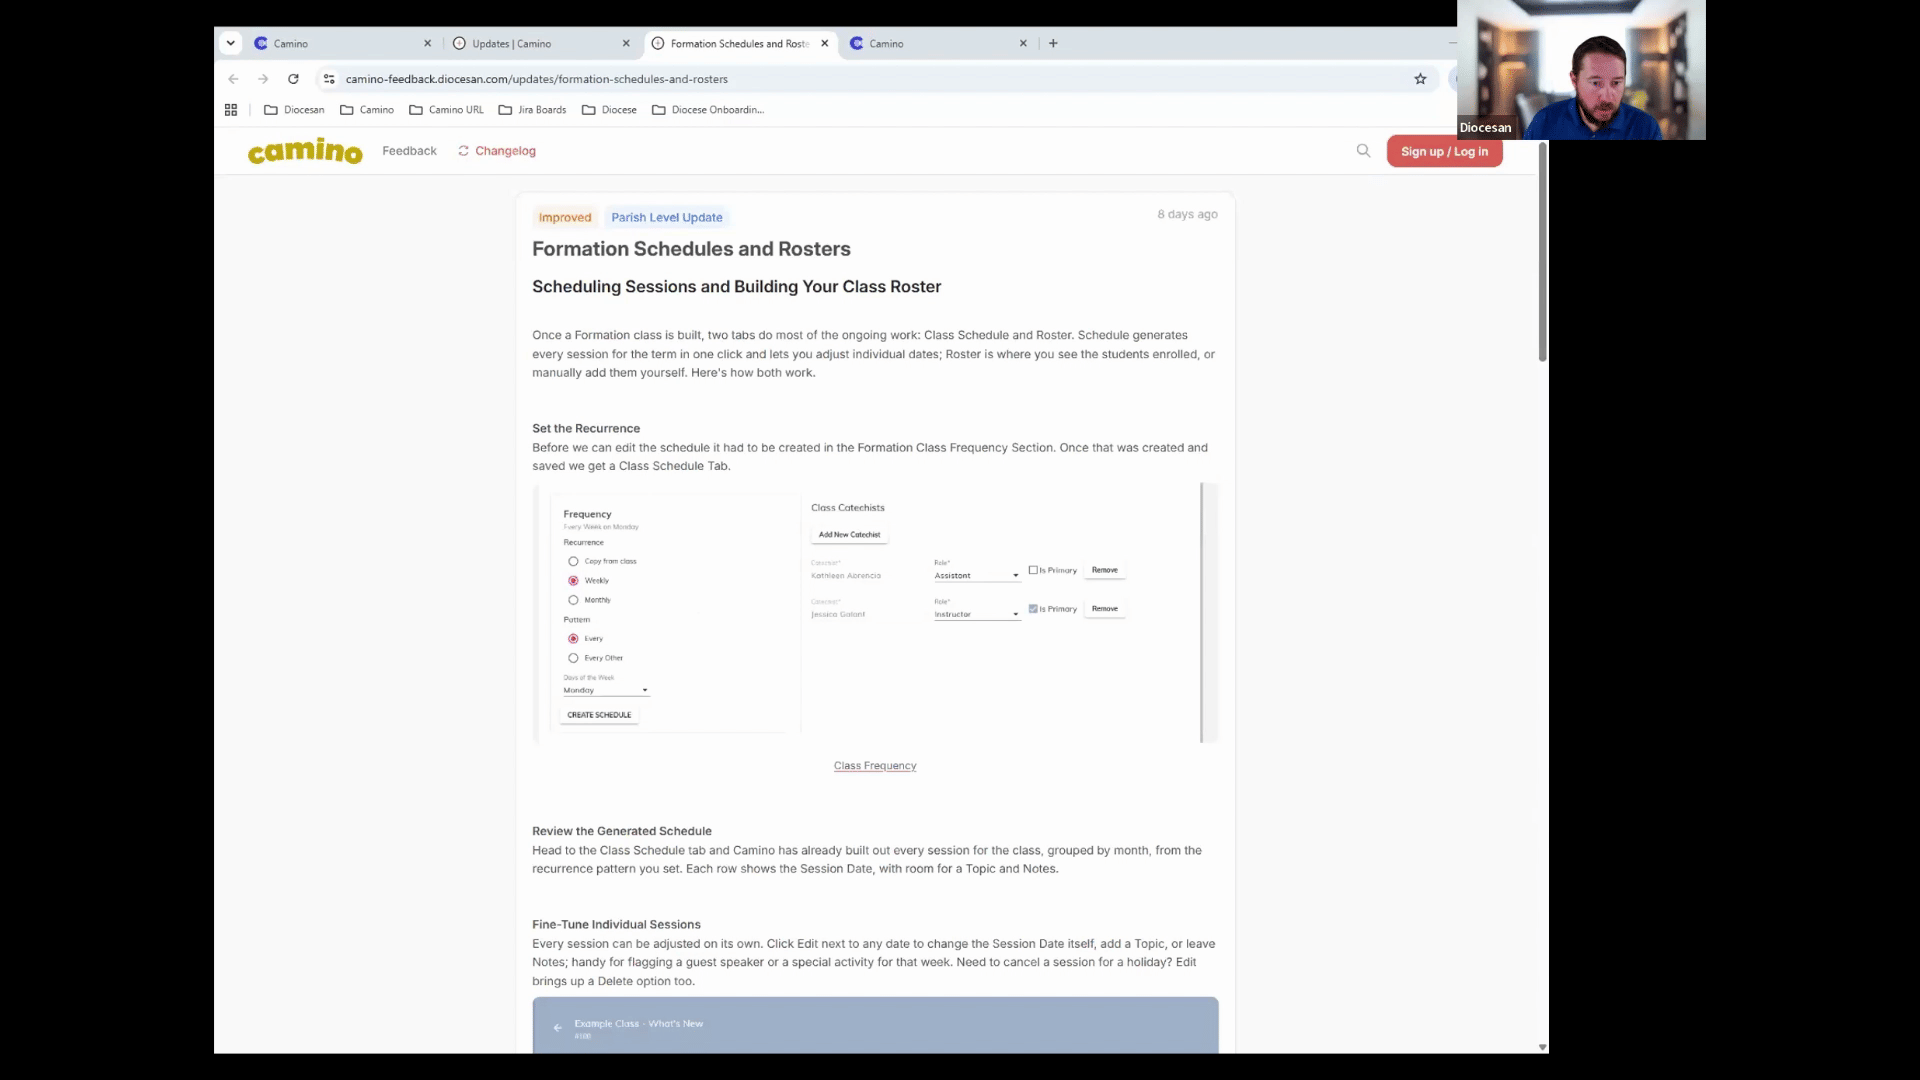The height and width of the screenshot is (1080, 1920).
Task: Open the Camino tab beside the new tab button
Action: point(937,43)
